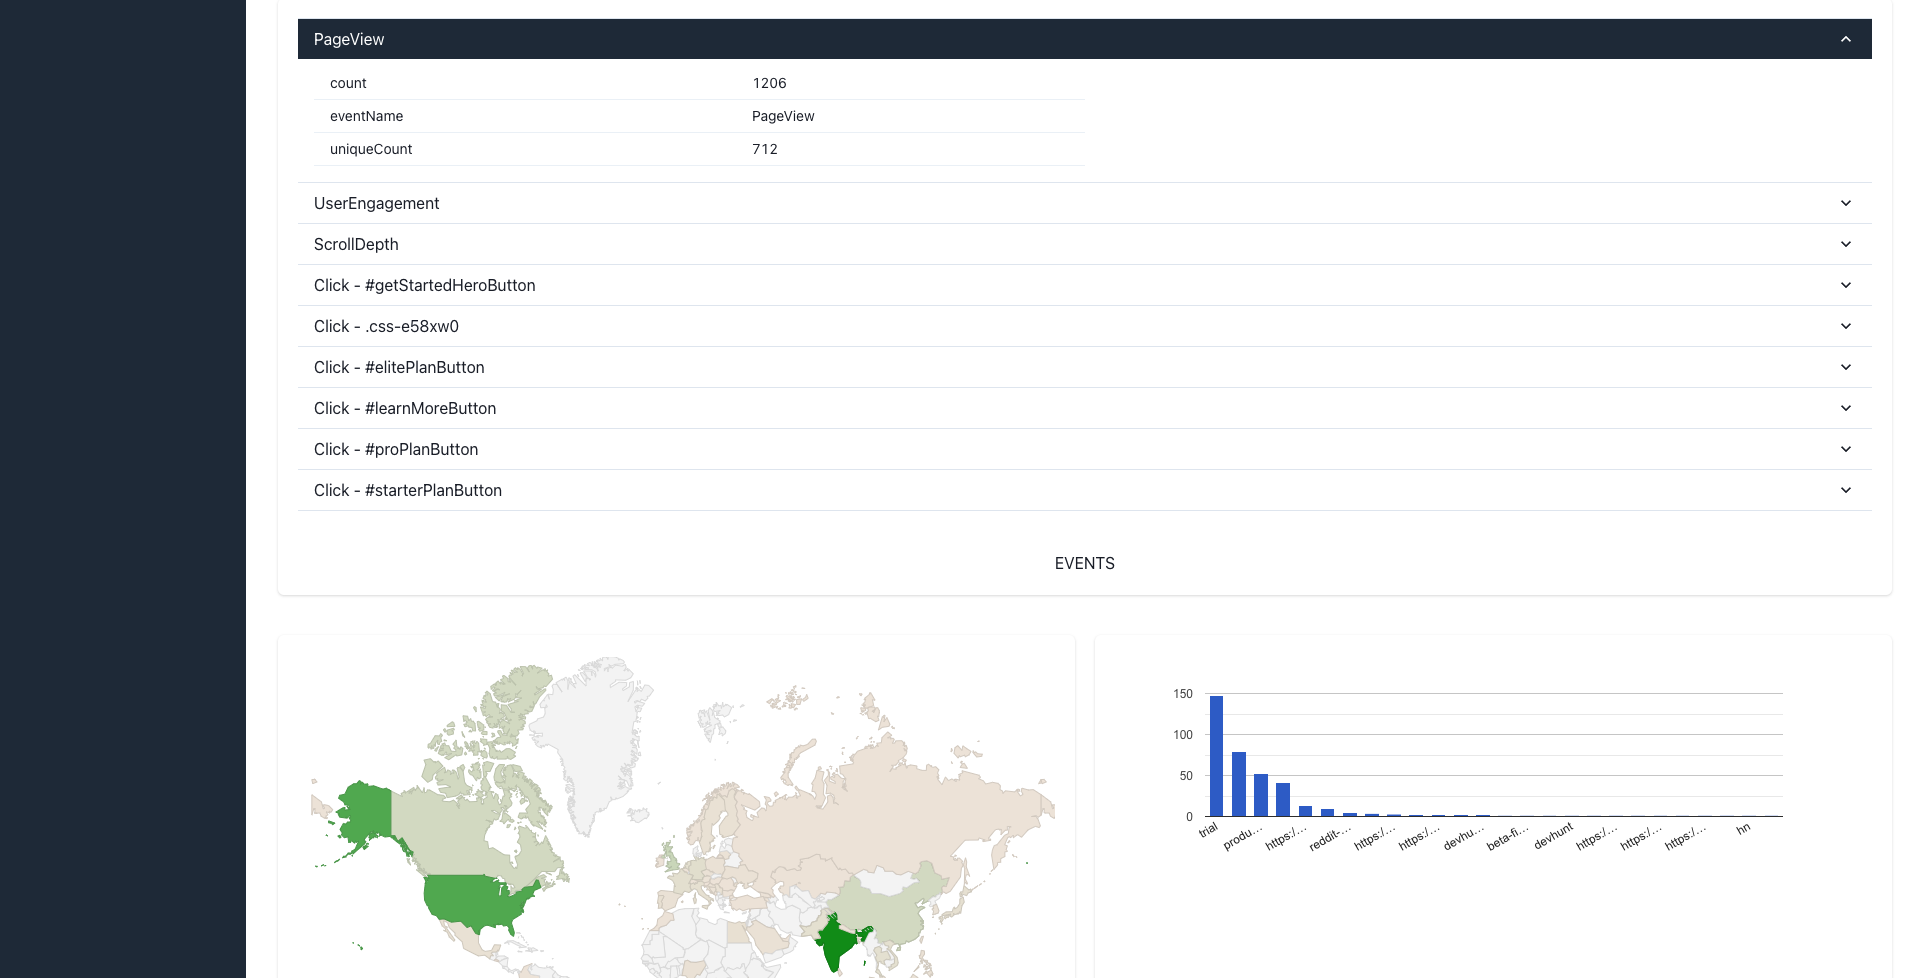Click the count field label
Screen dimensions: 1911x978
[348, 83]
